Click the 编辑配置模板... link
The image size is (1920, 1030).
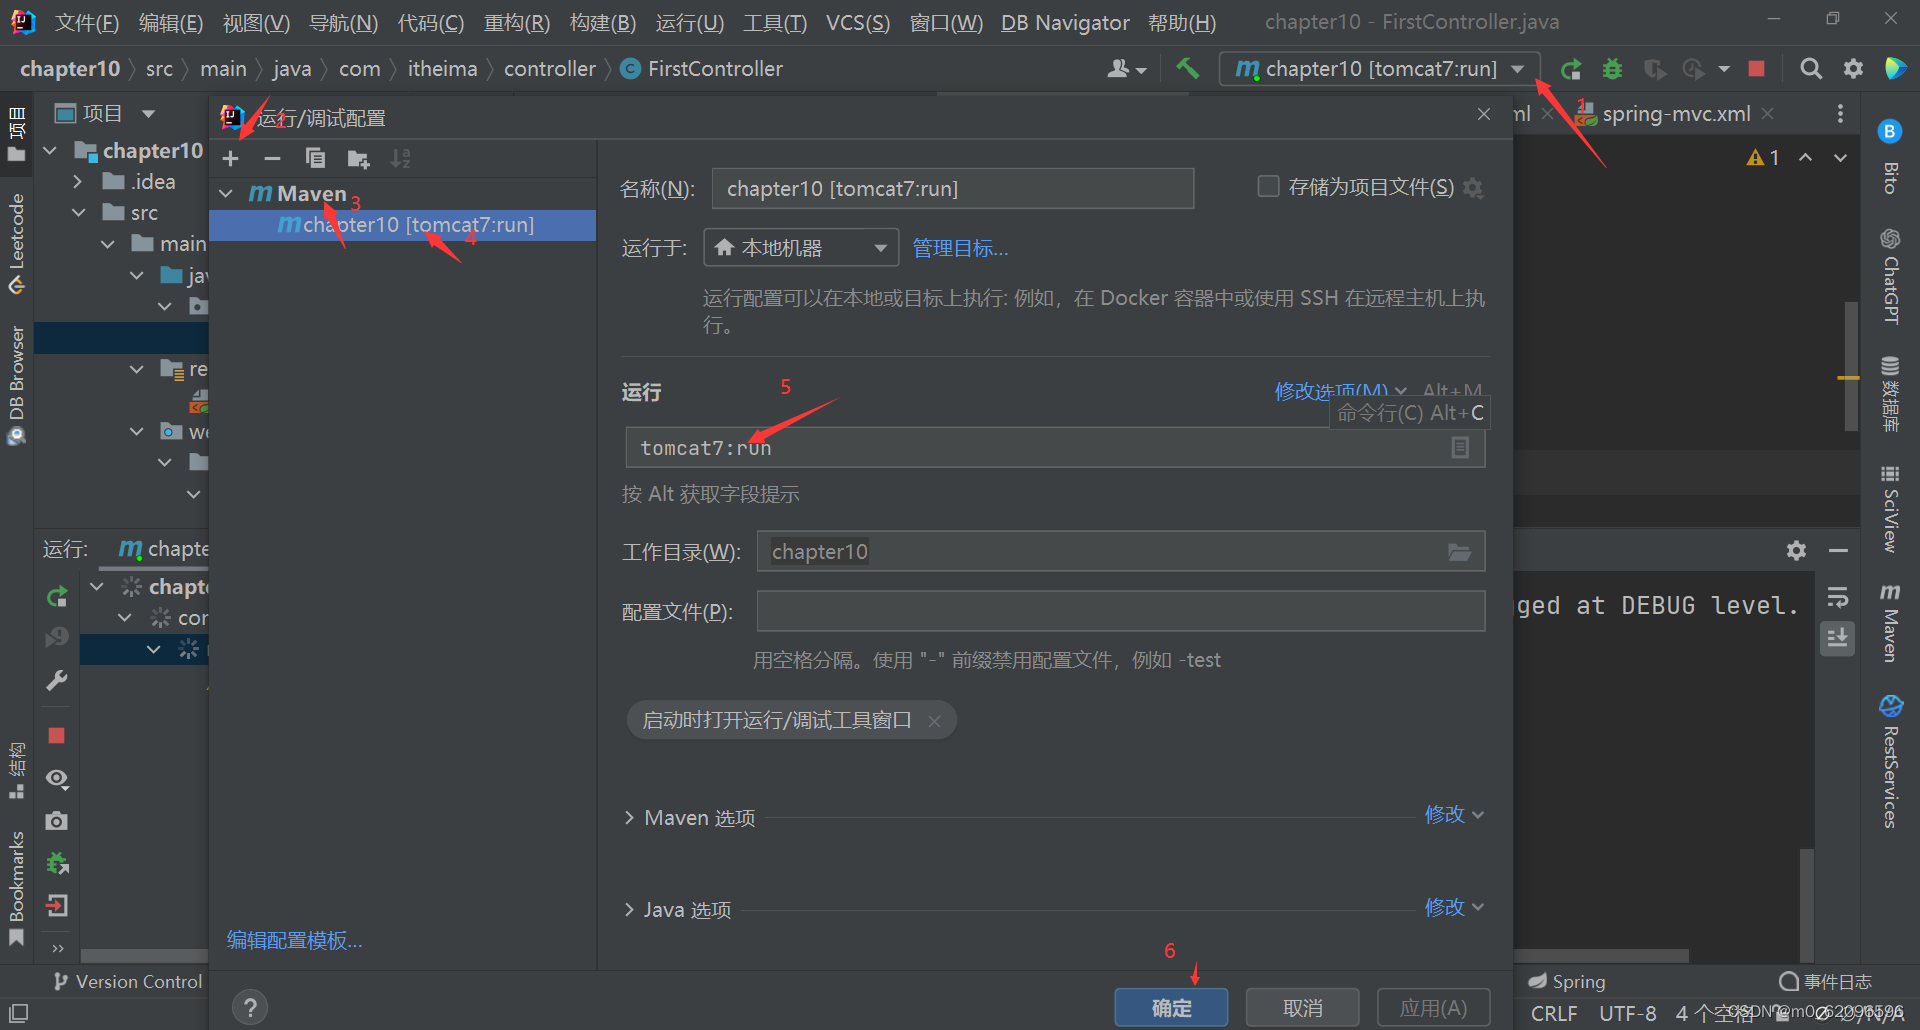pos(294,940)
